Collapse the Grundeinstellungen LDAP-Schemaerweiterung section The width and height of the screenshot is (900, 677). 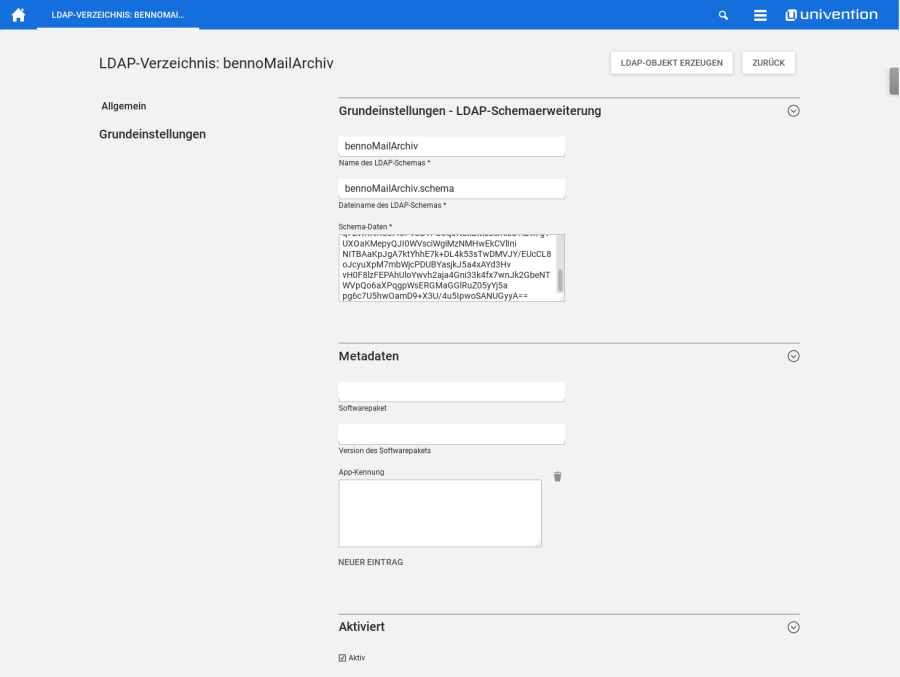point(793,111)
